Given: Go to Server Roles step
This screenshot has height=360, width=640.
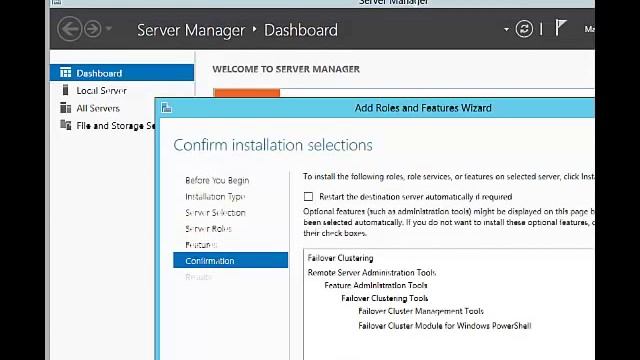Looking at the screenshot, I should coord(208,229).
